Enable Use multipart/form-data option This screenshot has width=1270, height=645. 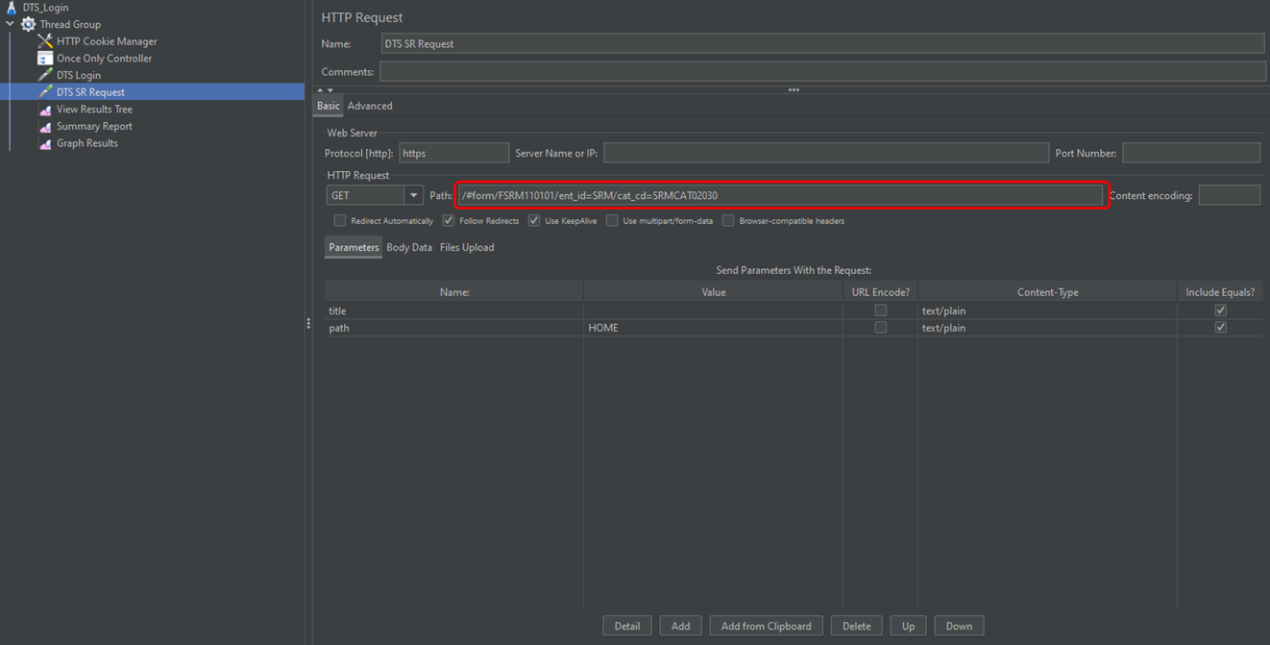612,221
